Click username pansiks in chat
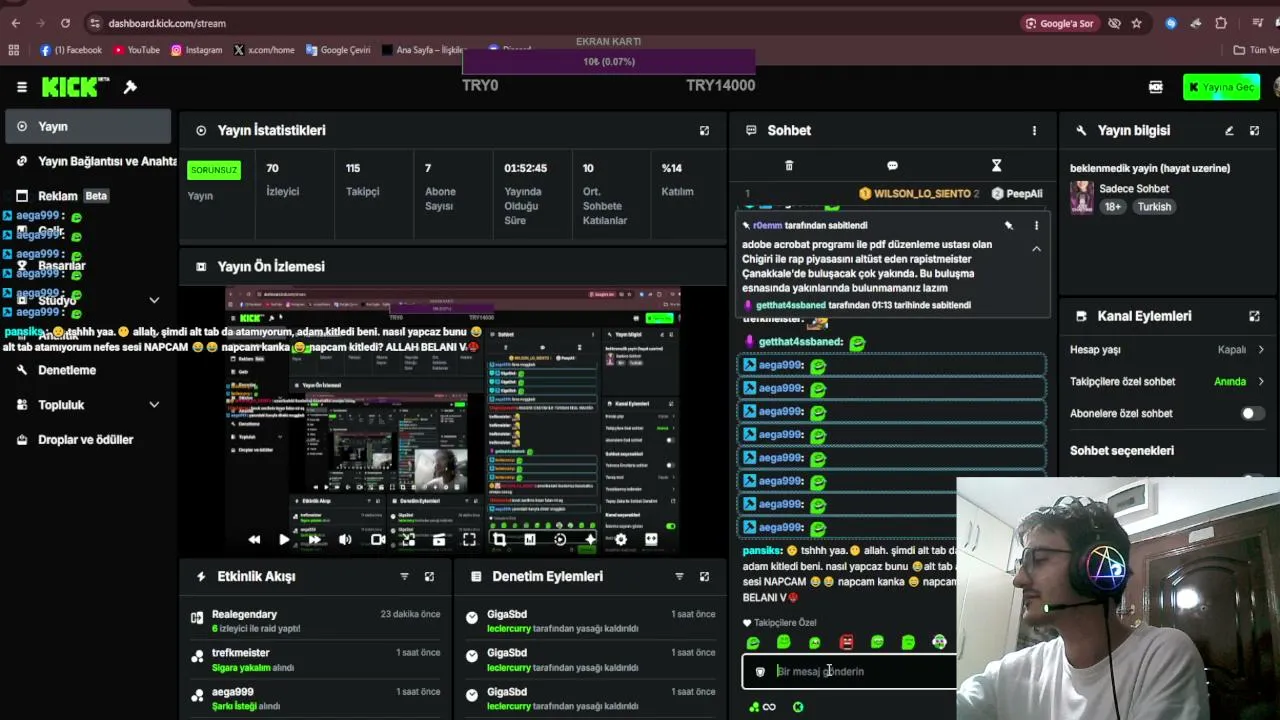This screenshot has width=1280, height=720. coord(761,551)
